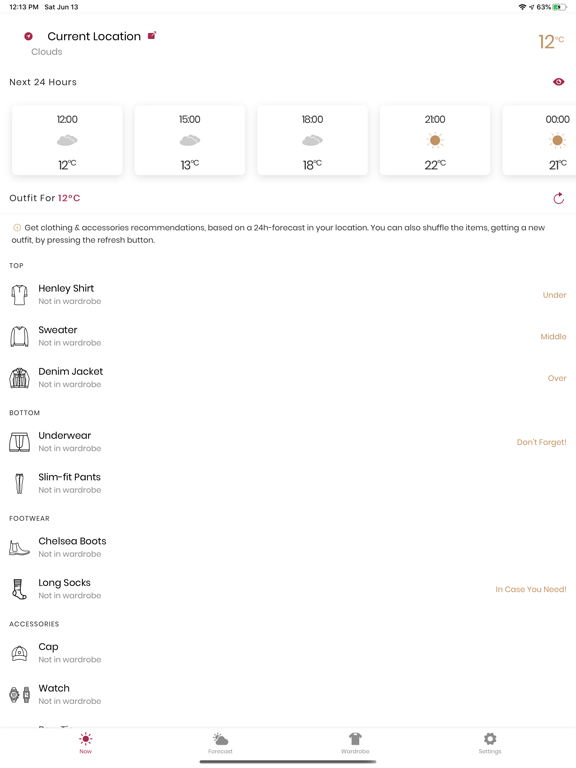Open the Forecast tab

click(x=220, y=743)
